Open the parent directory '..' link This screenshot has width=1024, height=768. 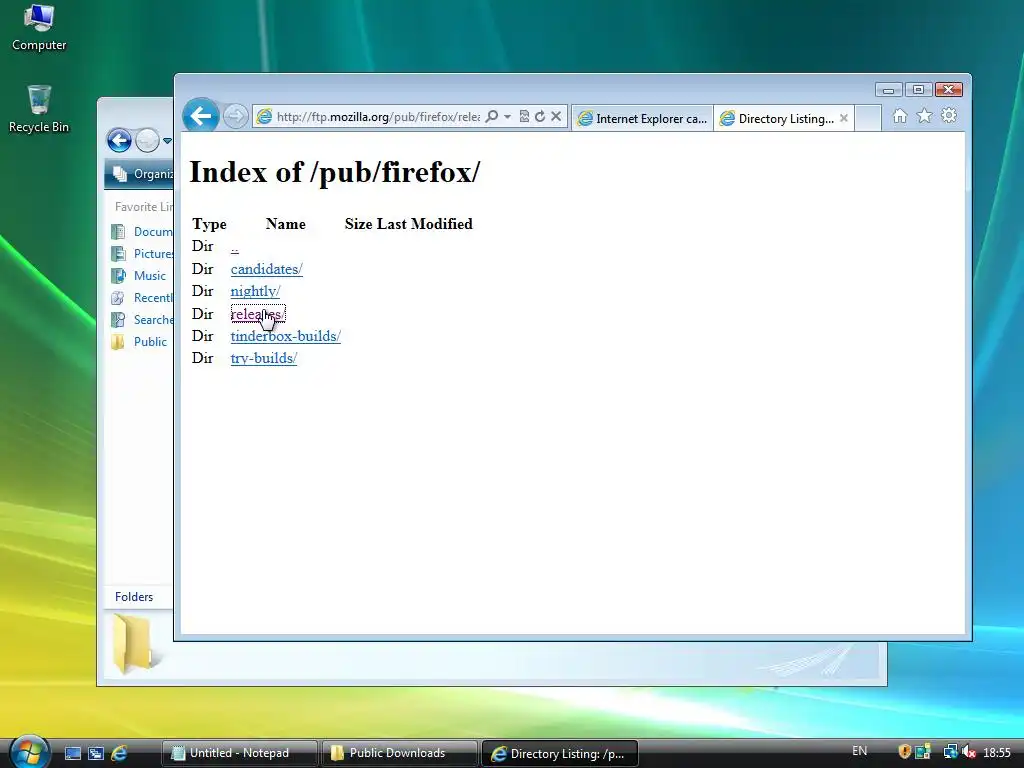click(x=234, y=248)
